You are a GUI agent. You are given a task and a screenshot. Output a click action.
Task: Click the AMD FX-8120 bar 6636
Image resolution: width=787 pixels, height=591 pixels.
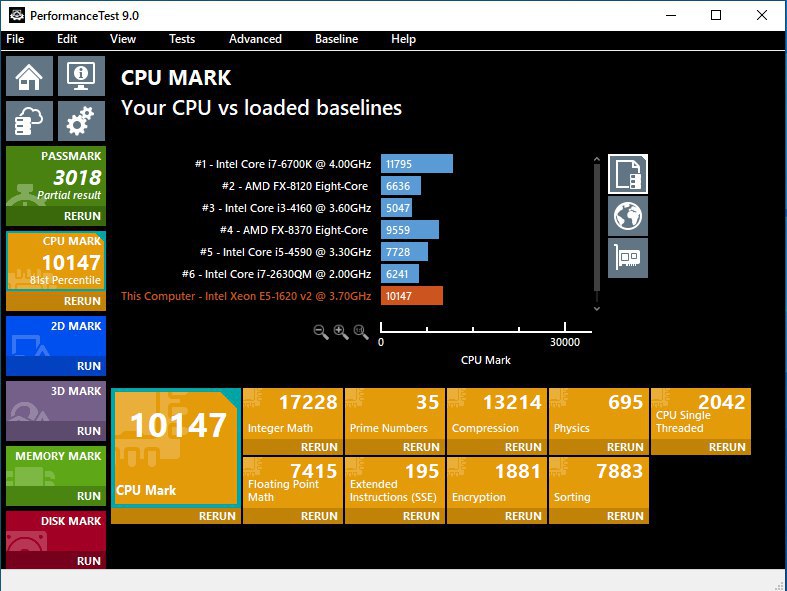point(401,186)
